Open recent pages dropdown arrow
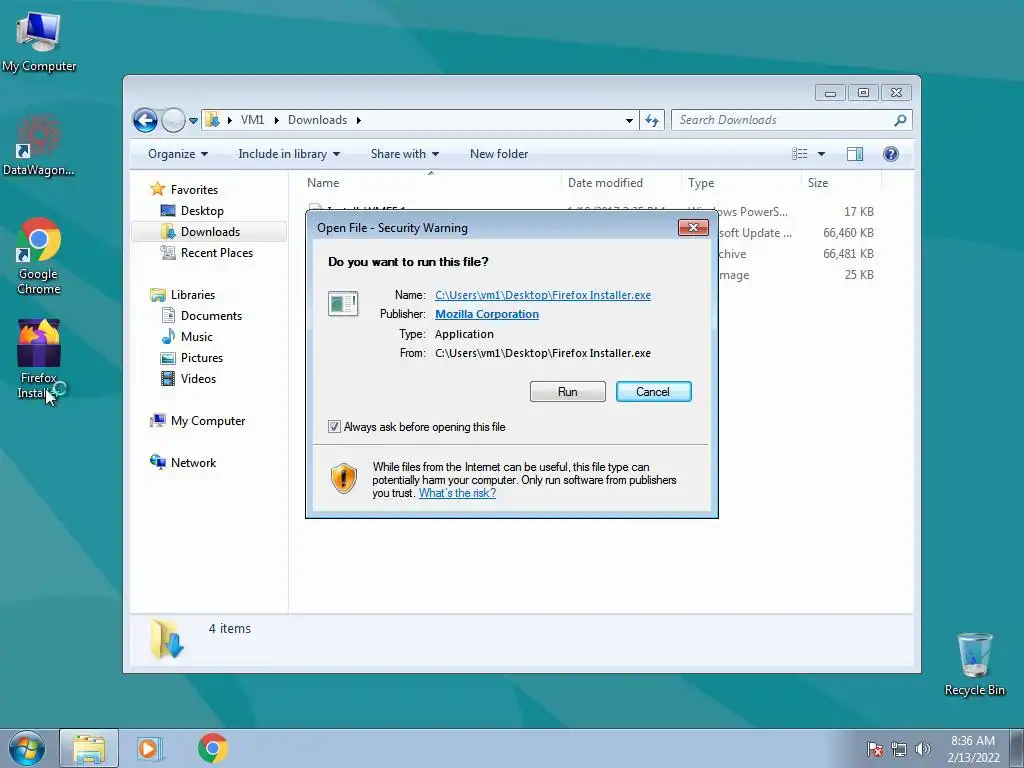This screenshot has width=1024, height=768. pos(193,121)
